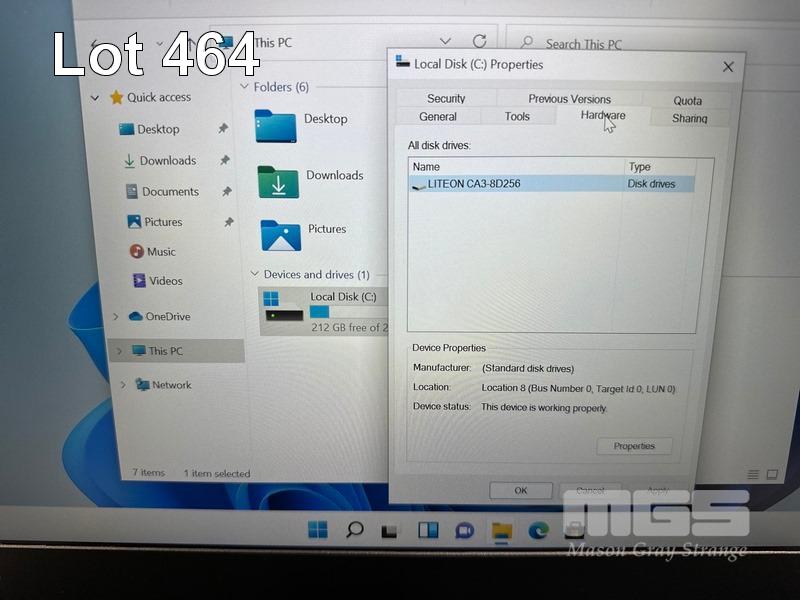Open File Explorer from the taskbar

(501, 530)
